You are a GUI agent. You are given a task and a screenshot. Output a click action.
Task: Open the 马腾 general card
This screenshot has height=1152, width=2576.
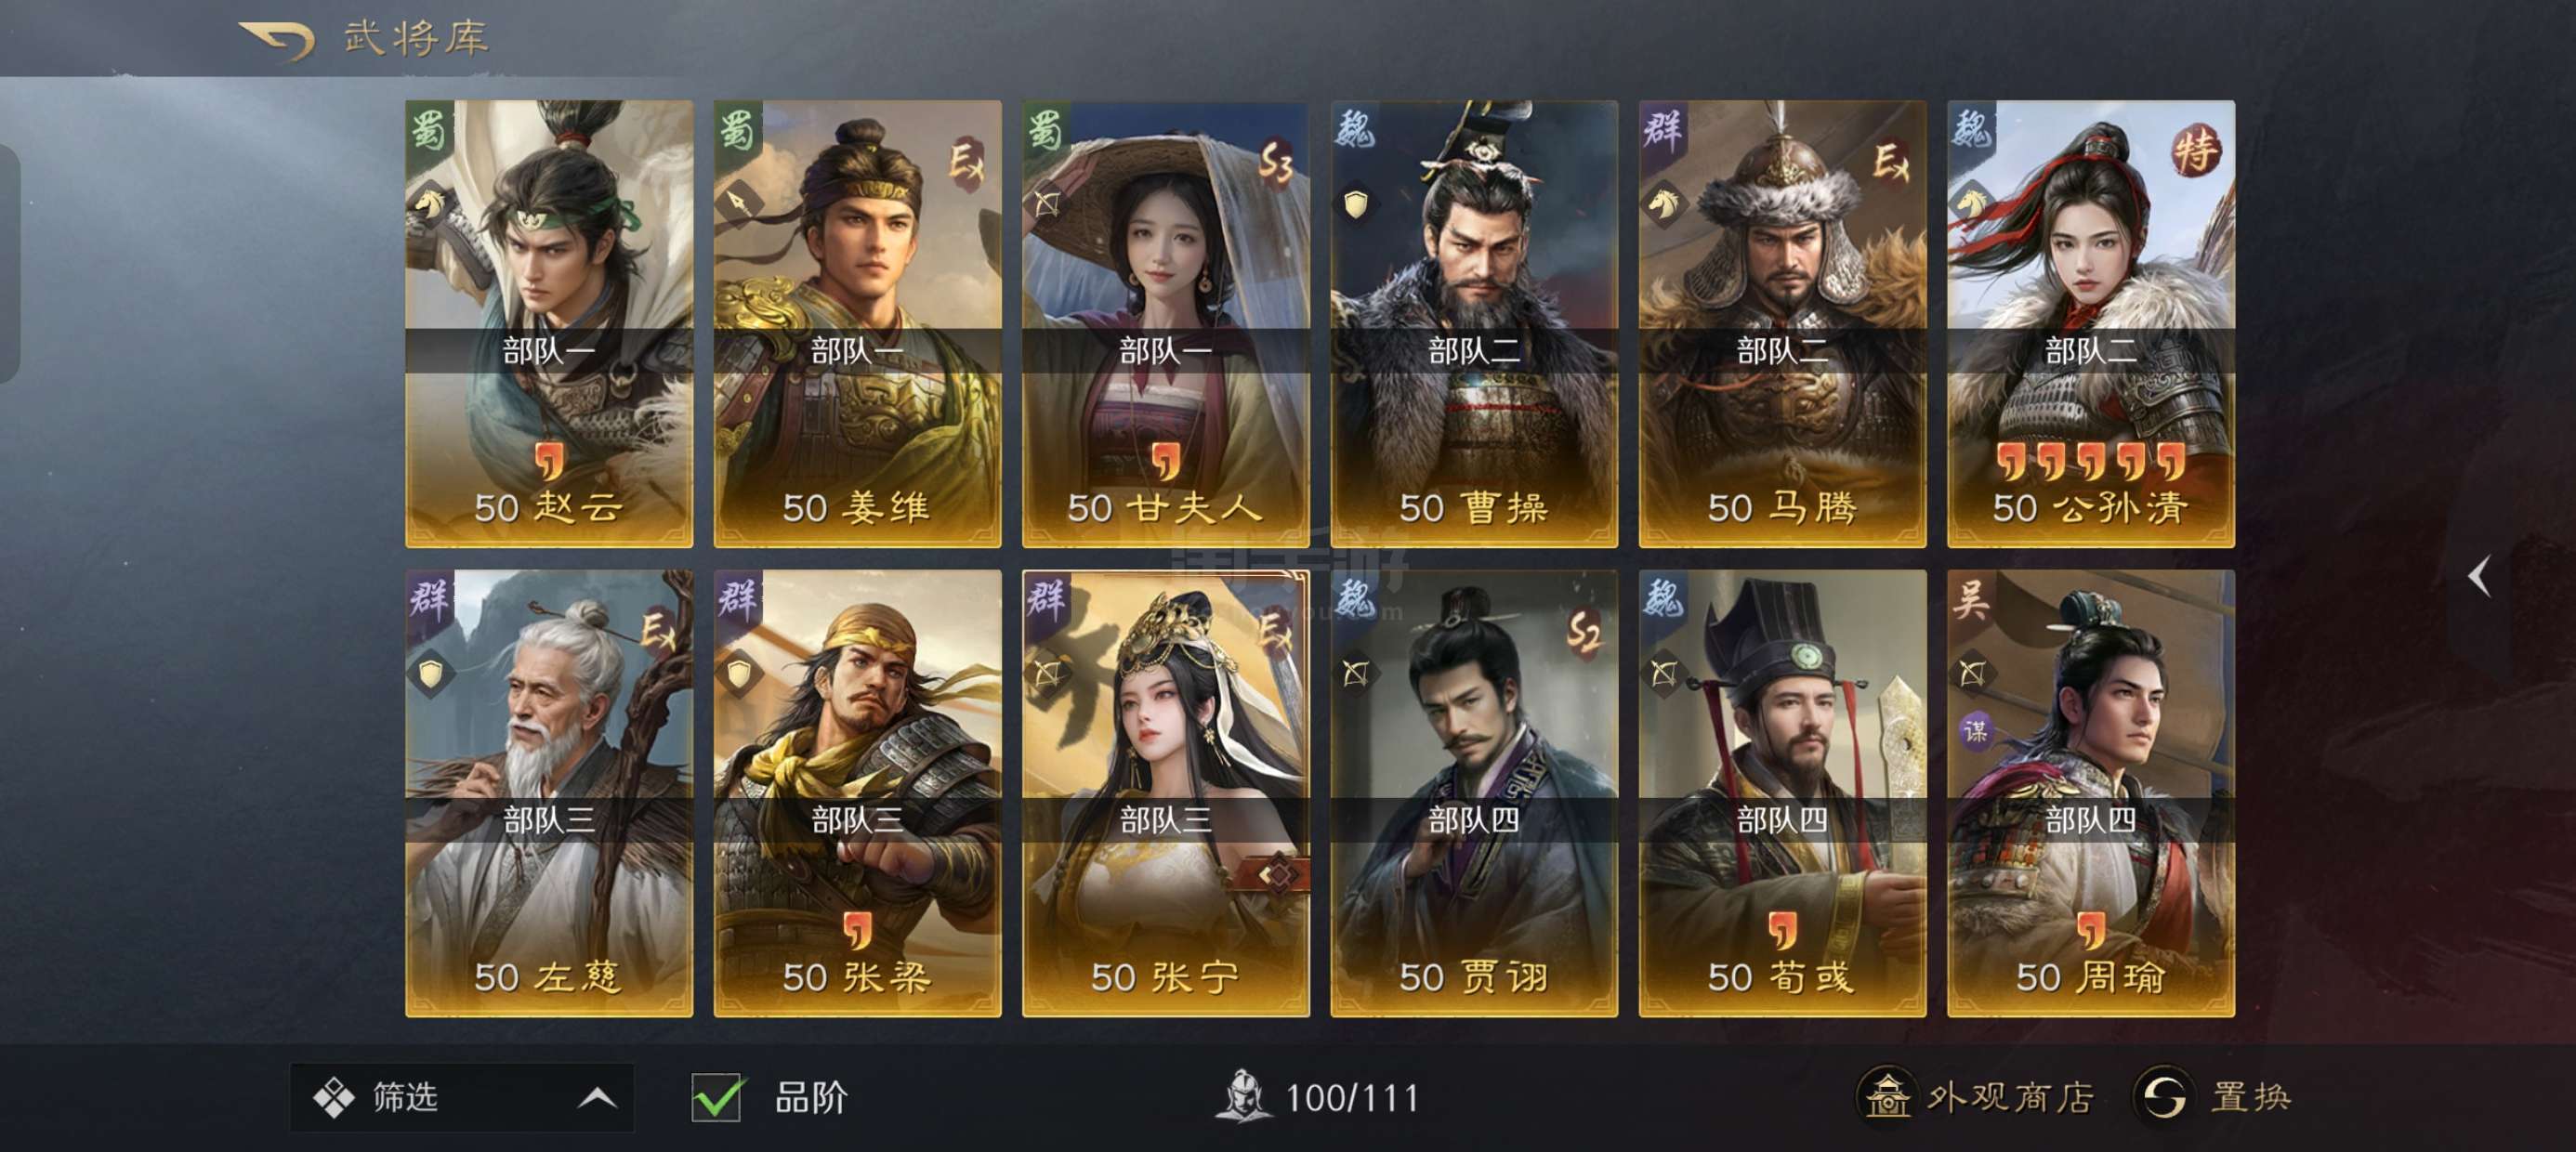[1782, 324]
